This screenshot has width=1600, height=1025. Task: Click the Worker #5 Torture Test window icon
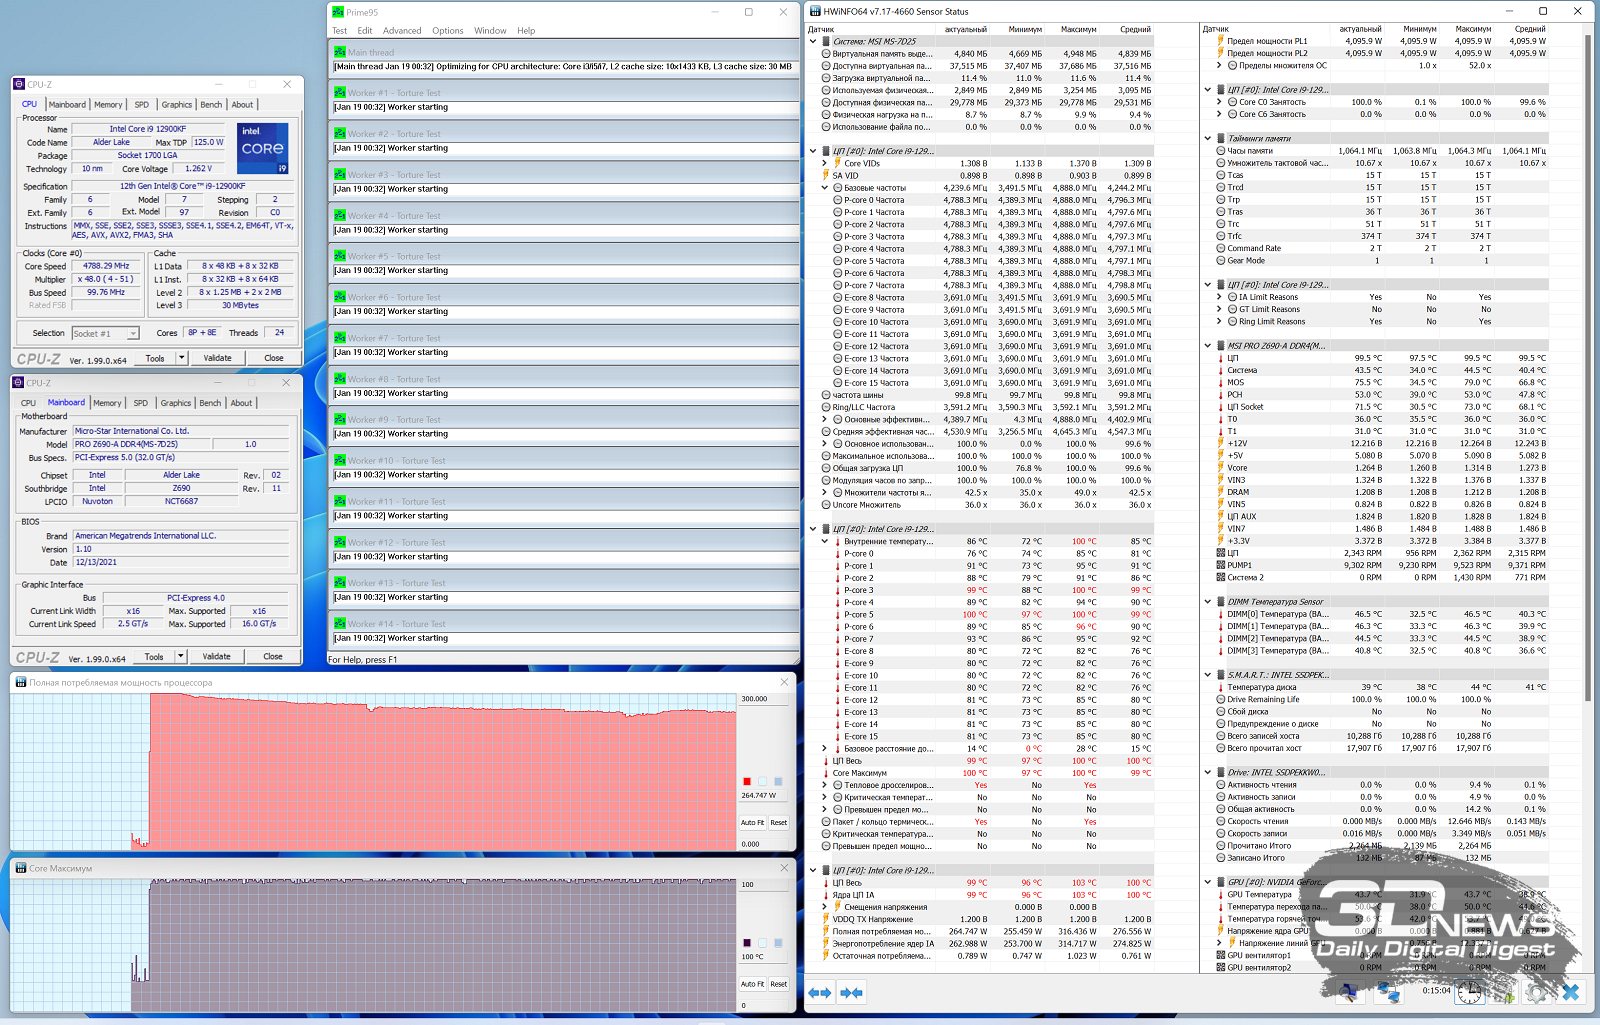[x=340, y=256]
